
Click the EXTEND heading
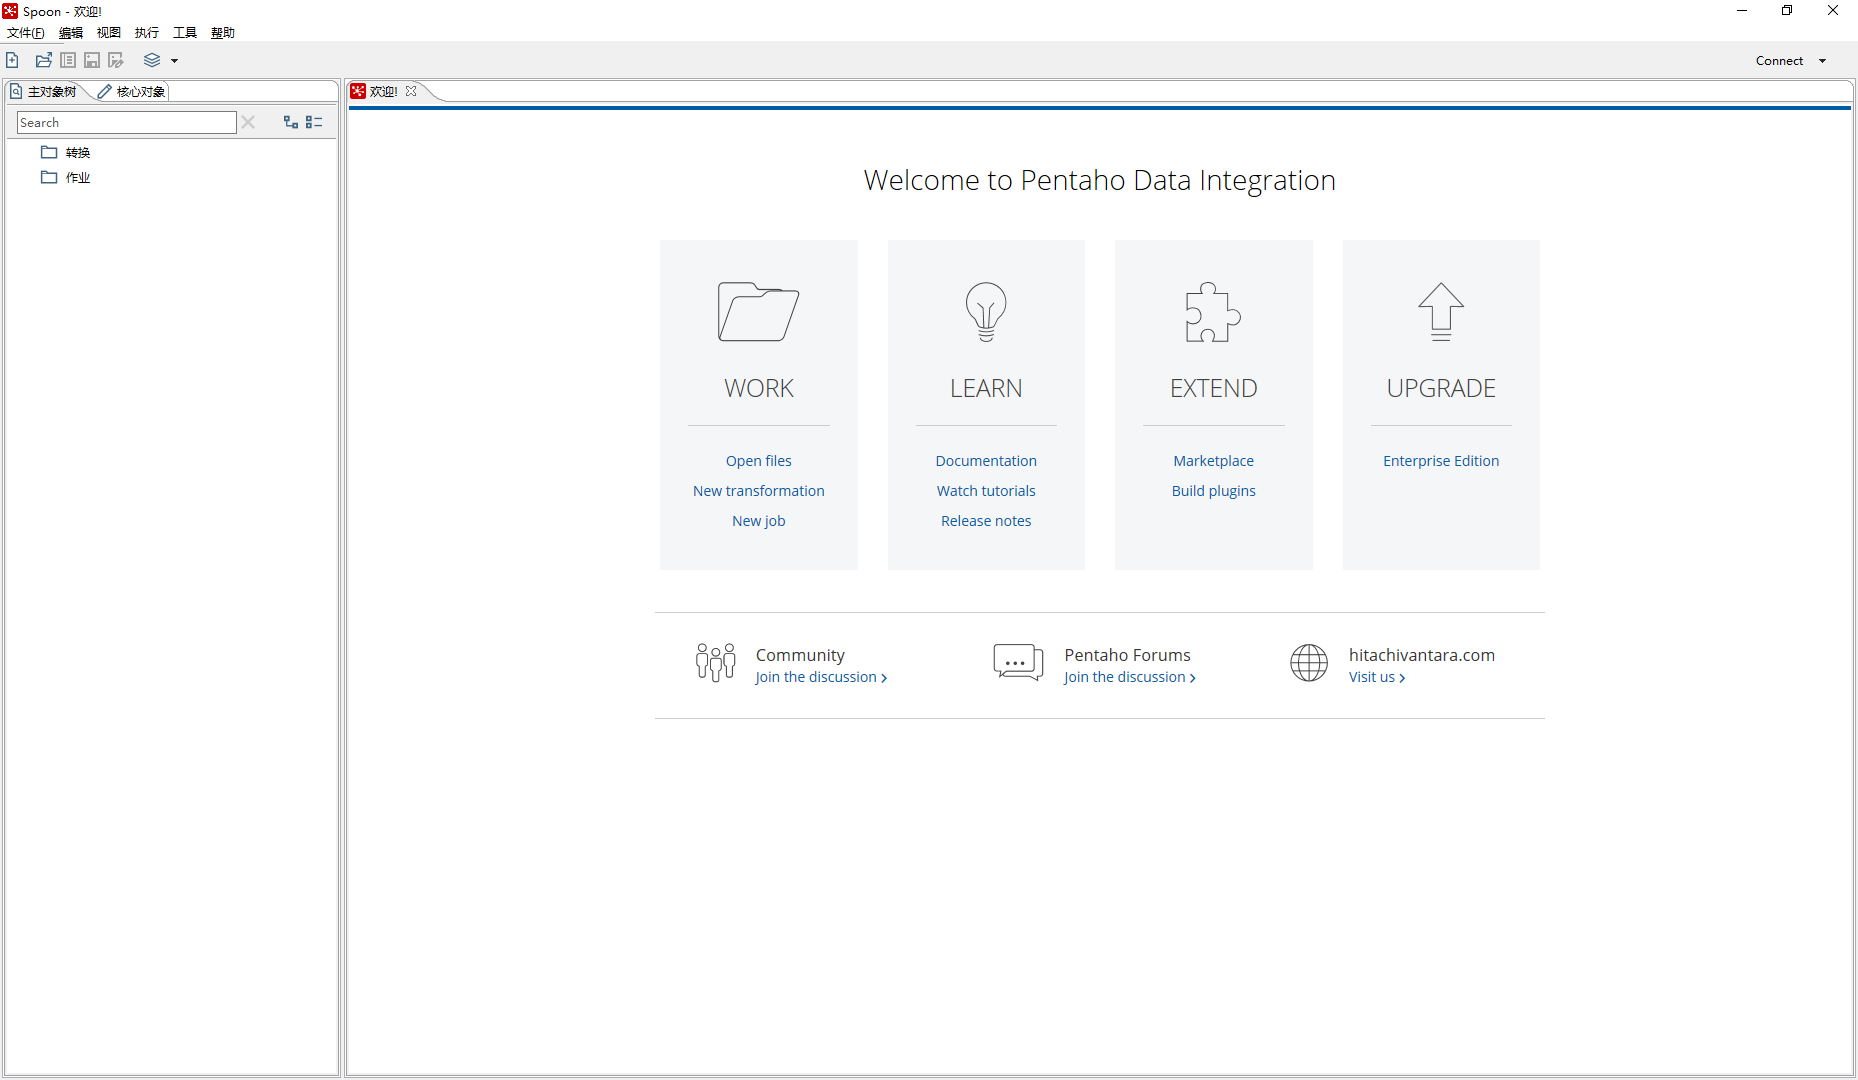point(1214,388)
